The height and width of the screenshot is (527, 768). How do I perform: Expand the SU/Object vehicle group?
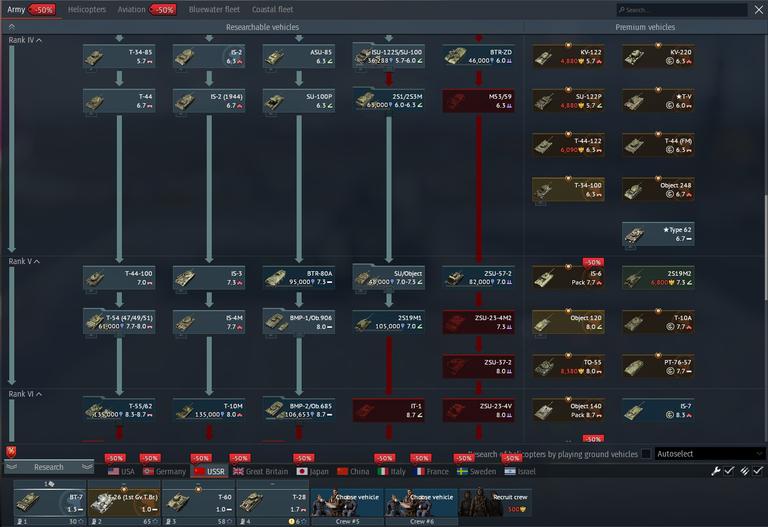point(388,278)
